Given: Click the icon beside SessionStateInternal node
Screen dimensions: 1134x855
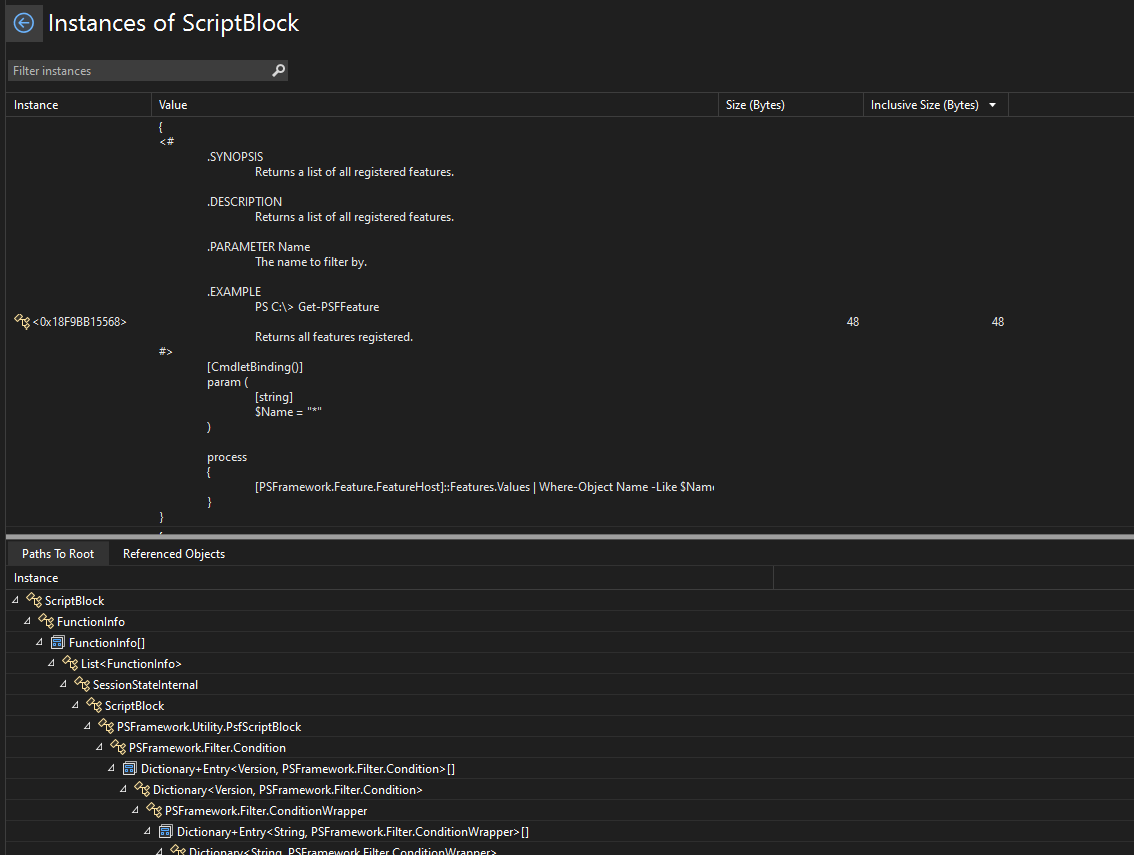Looking at the screenshot, I should pos(81,684).
